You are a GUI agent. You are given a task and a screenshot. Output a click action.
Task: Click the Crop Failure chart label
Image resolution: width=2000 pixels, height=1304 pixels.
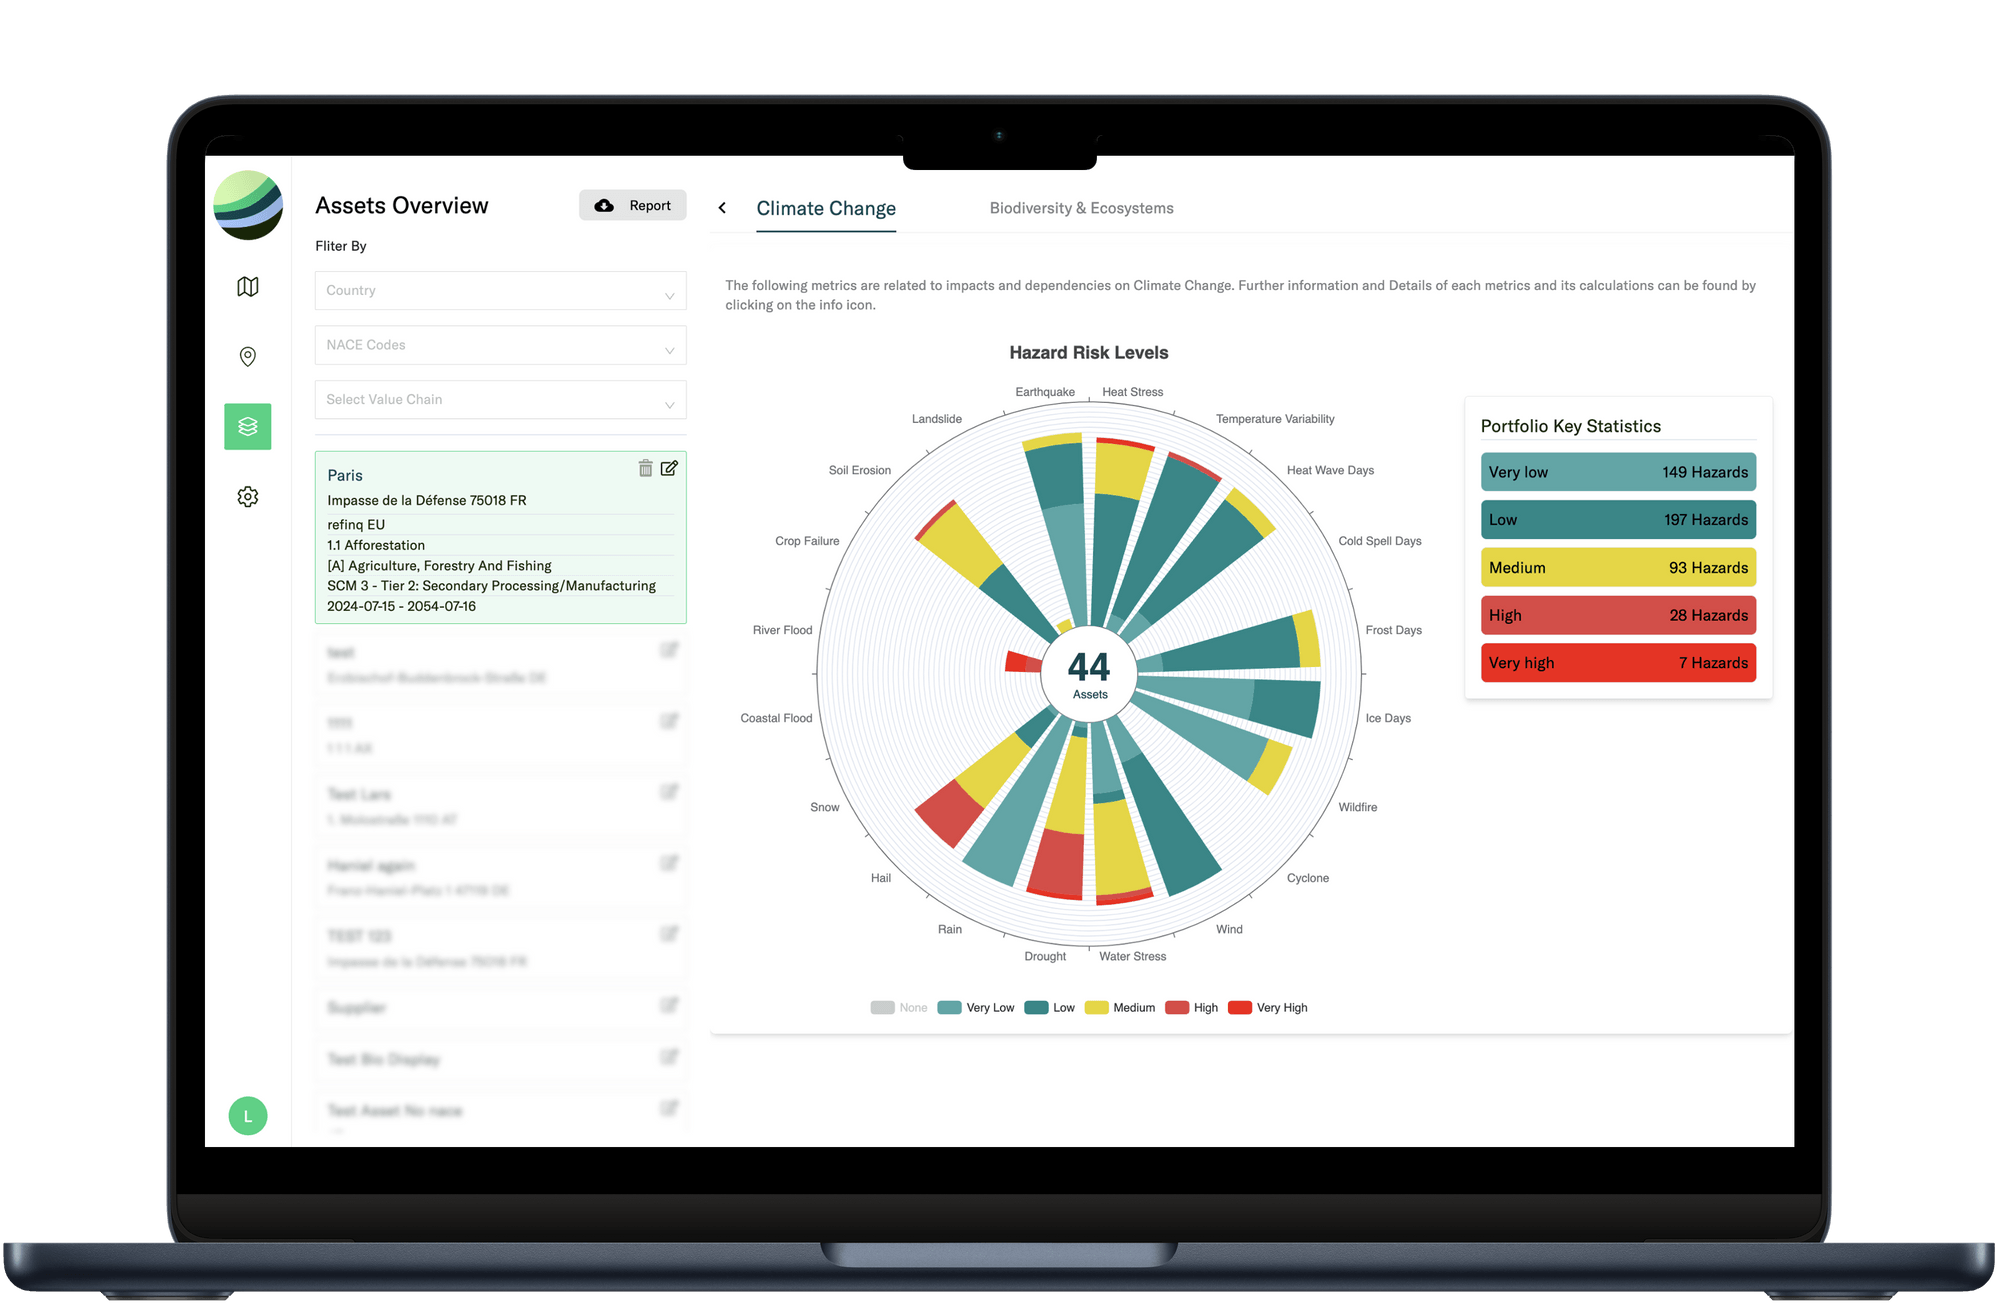[x=807, y=541]
